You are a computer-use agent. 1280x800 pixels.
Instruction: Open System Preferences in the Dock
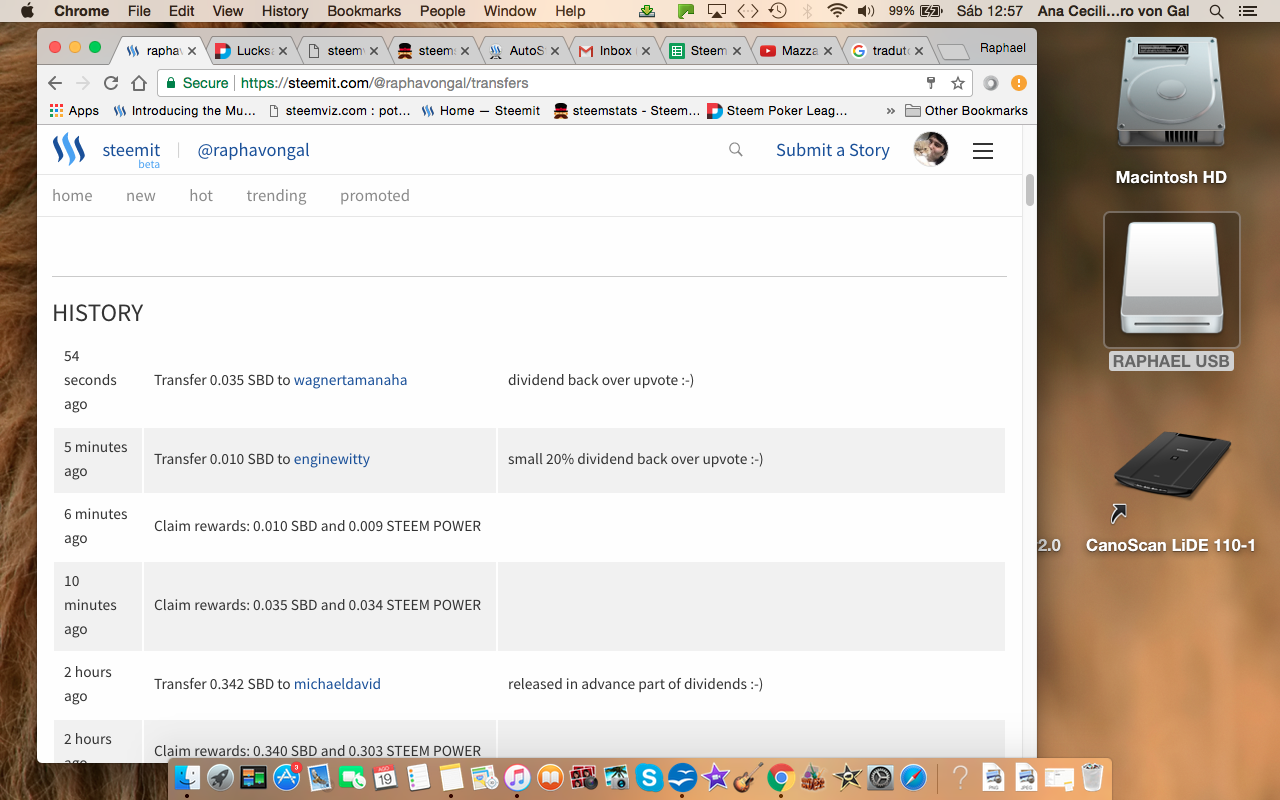[880, 777]
